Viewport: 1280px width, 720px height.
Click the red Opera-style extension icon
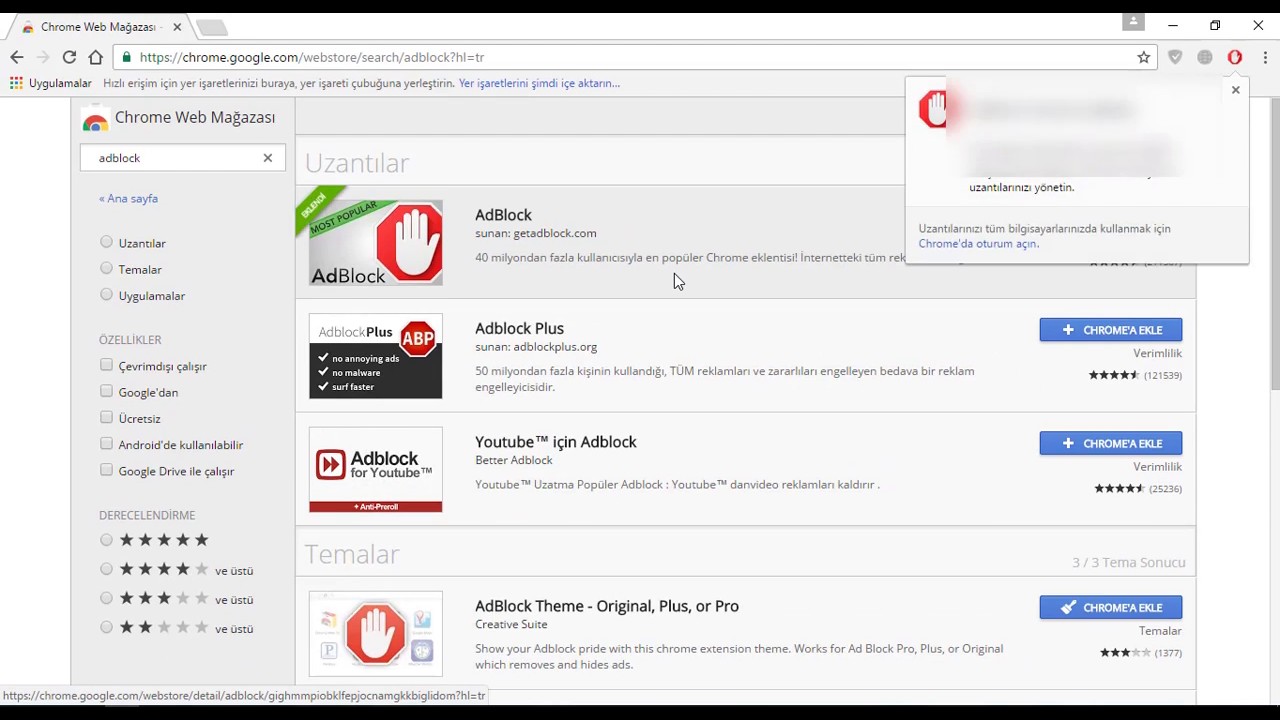coord(1235,57)
